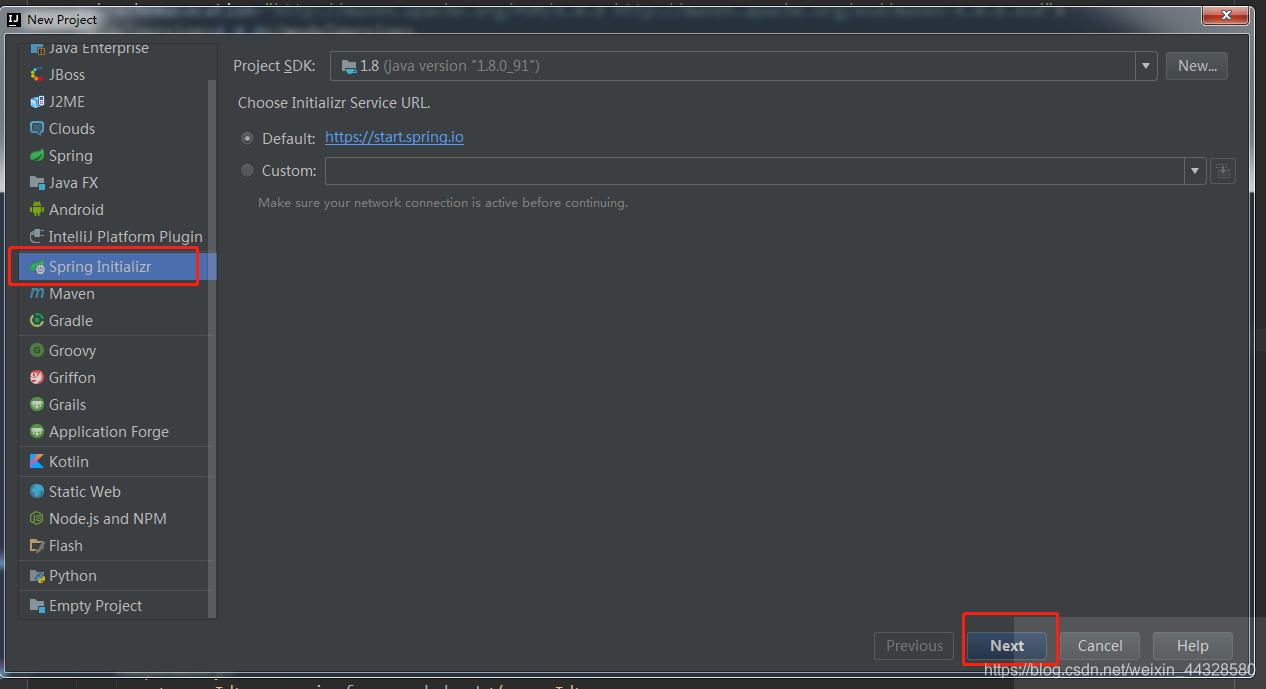Screen dimensions: 1266x689
Task: Open the Project SDK dropdown arrow
Action: (x=1146, y=66)
